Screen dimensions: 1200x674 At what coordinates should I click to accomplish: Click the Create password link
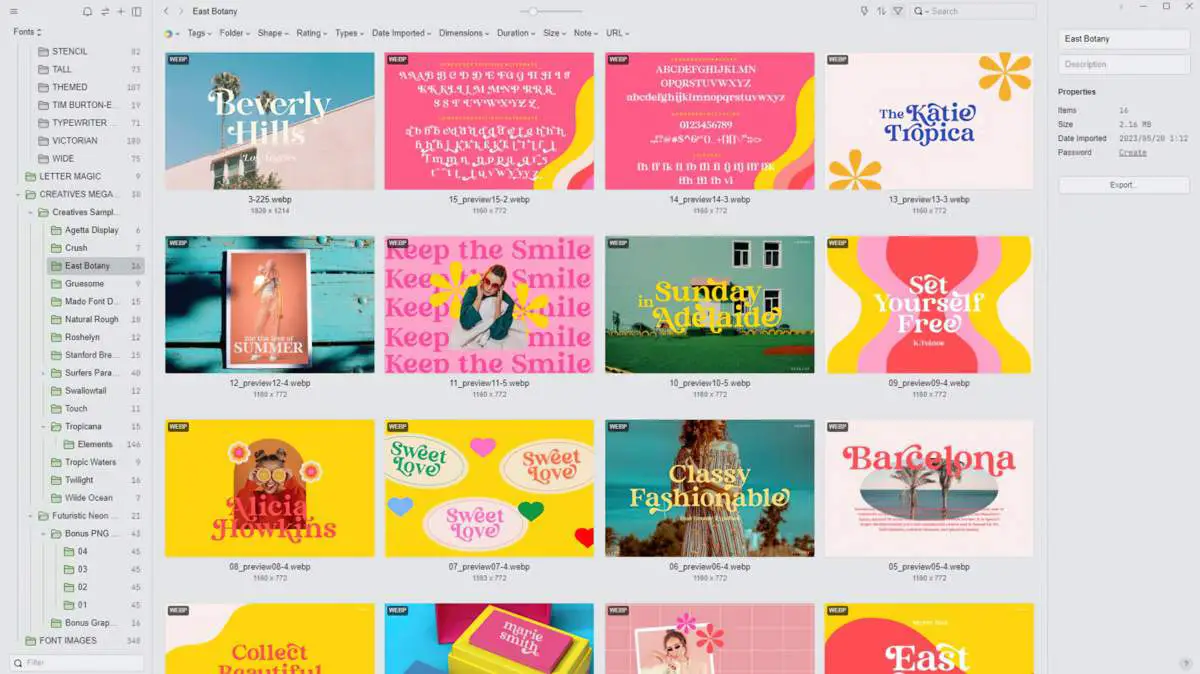point(1133,153)
